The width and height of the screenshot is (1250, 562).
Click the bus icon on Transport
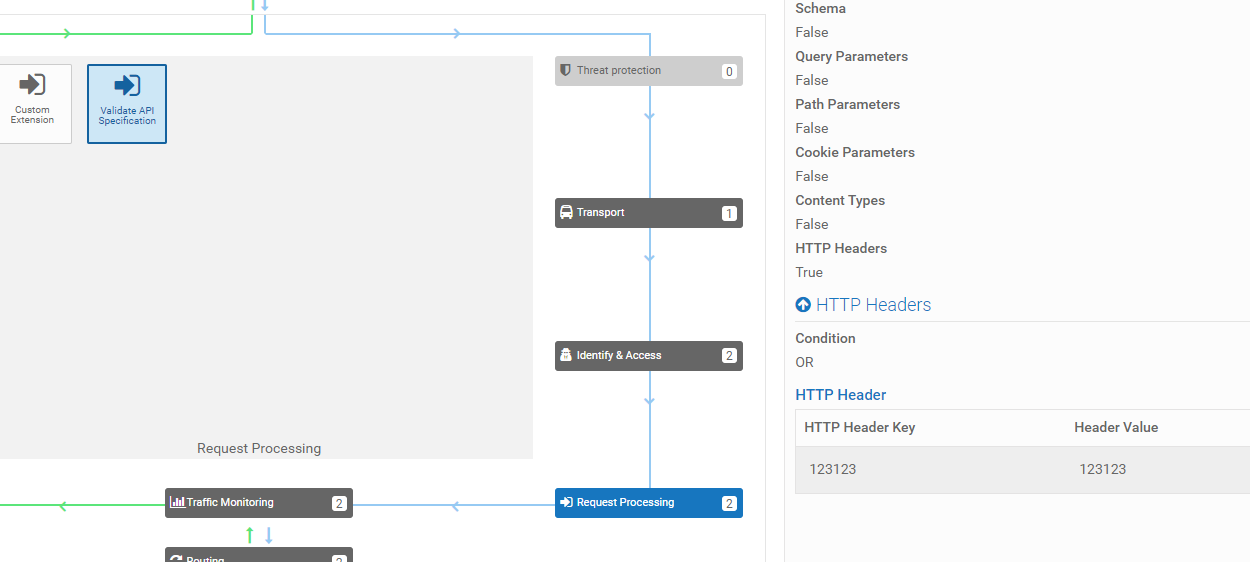click(x=566, y=213)
